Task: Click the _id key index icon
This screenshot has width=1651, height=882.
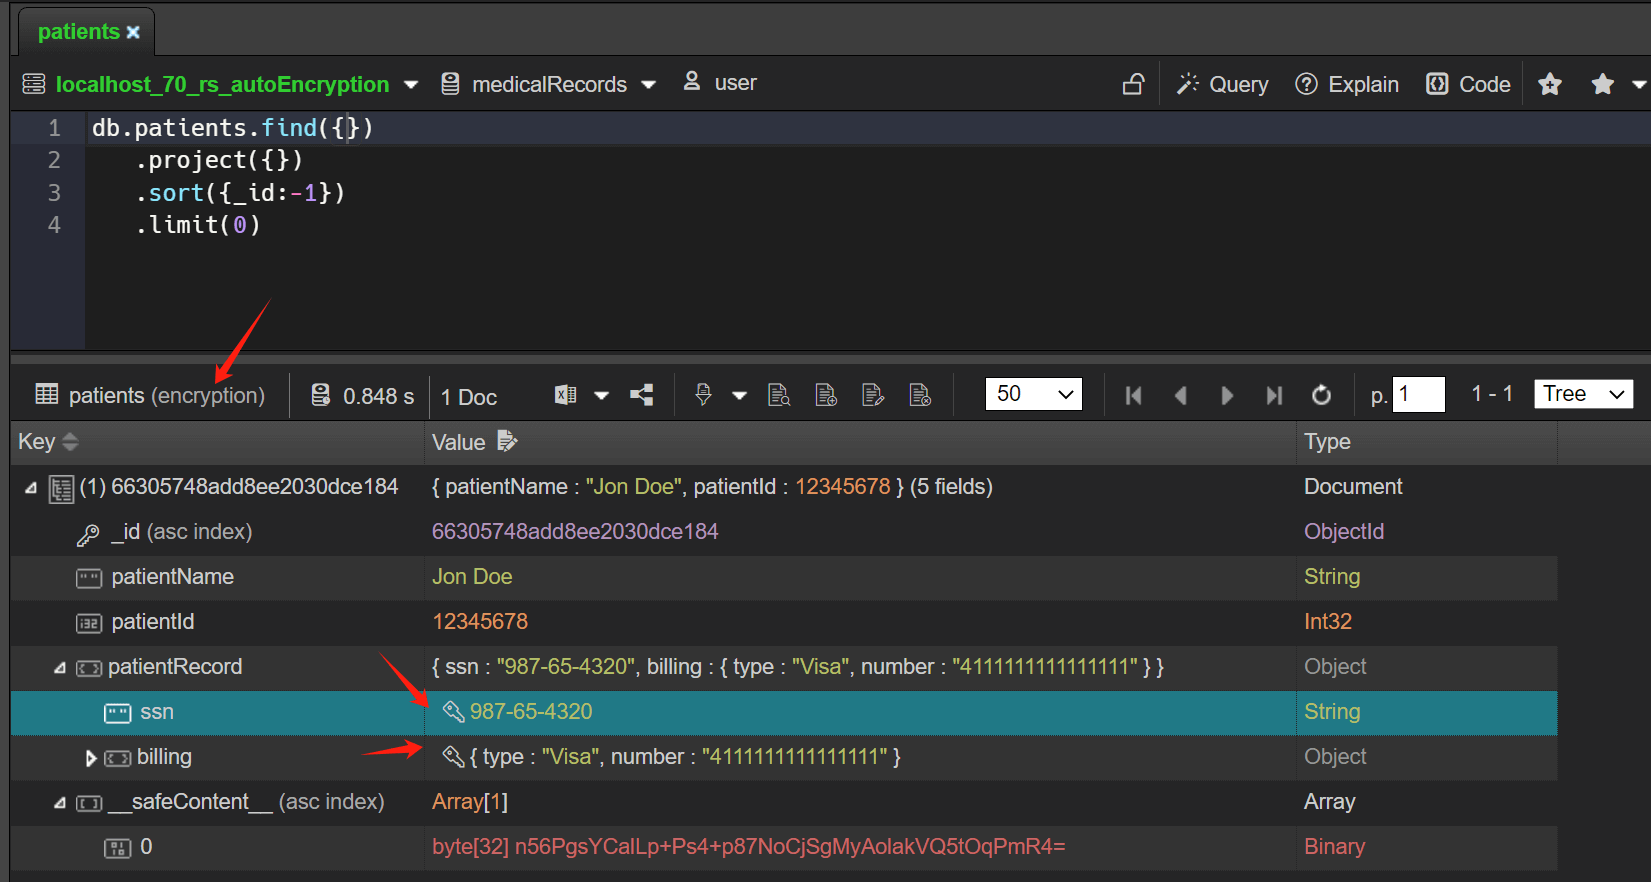Action: click(x=88, y=535)
